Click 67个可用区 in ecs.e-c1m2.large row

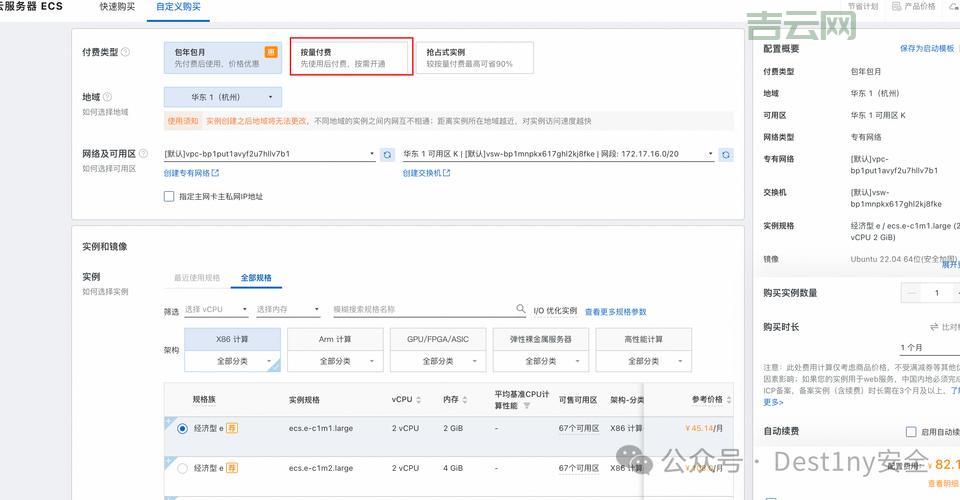pos(579,468)
